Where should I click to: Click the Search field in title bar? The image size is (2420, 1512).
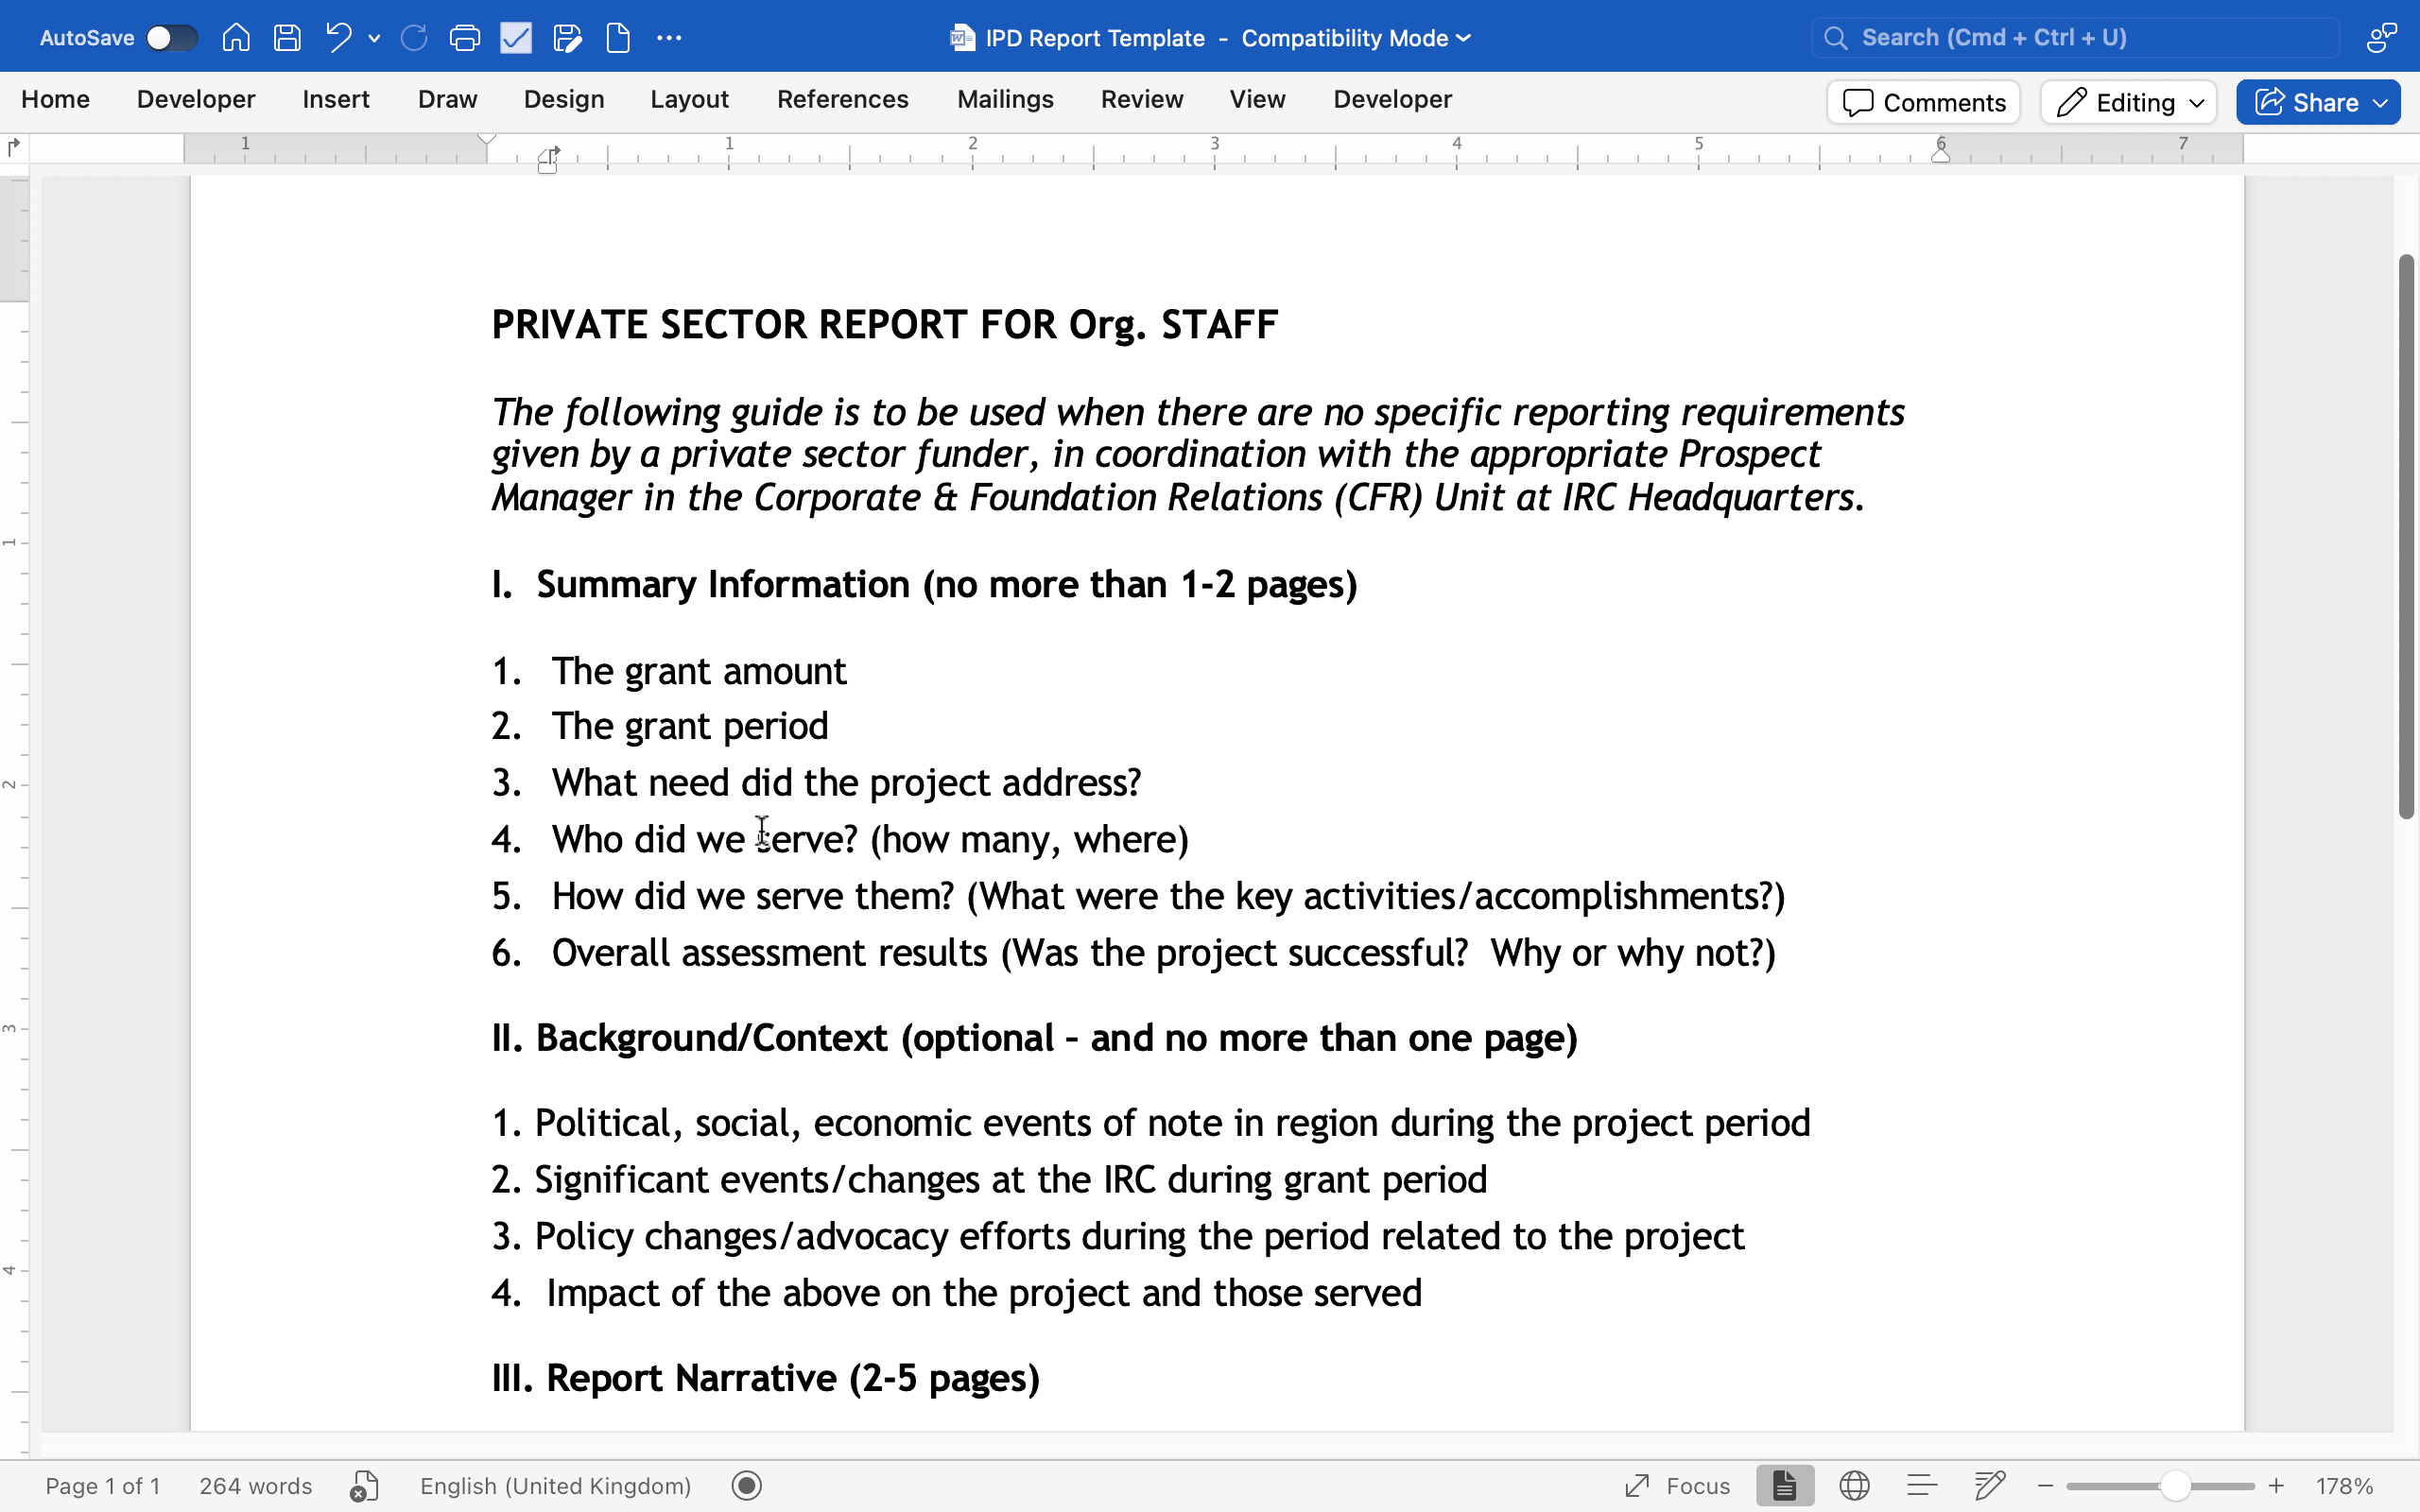click(x=2075, y=38)
